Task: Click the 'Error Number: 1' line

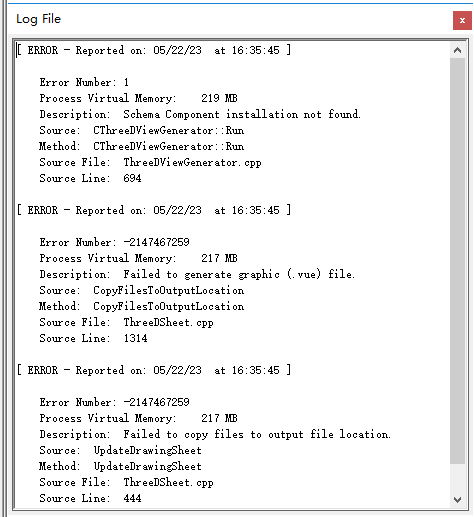Action: pos(84,82)
